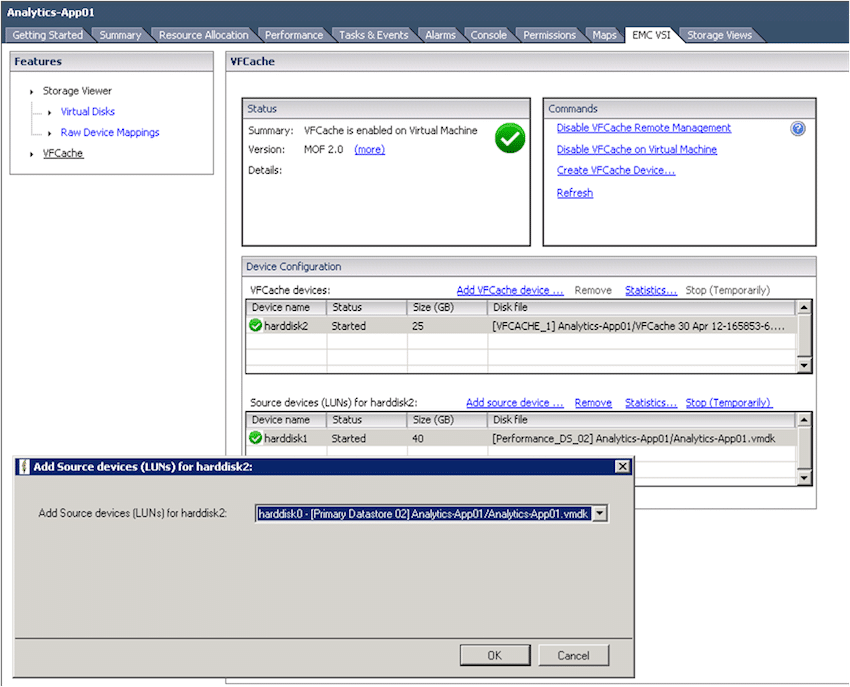Click Remove link for source devices
850x687 pixels.
593,402
